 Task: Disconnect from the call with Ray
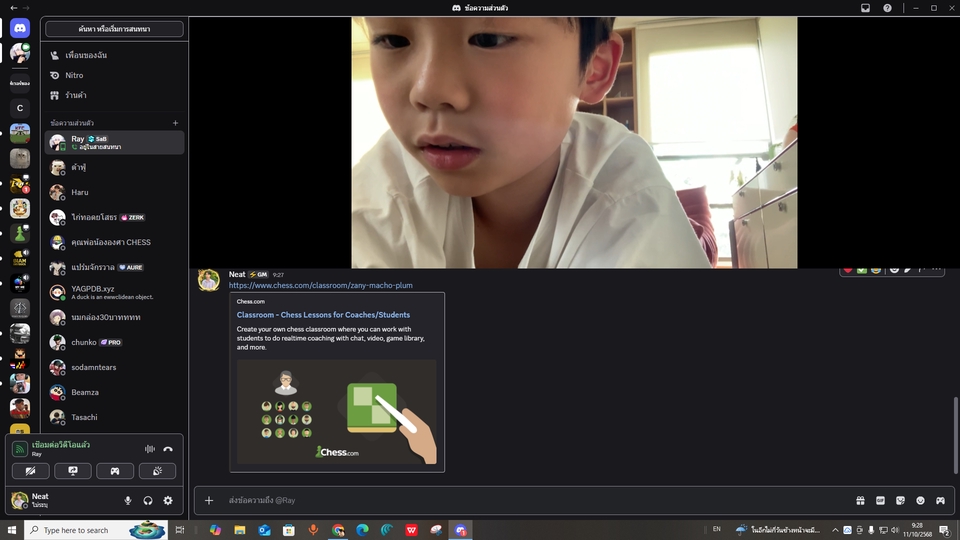pyautogui.click(x=168, y=449)
